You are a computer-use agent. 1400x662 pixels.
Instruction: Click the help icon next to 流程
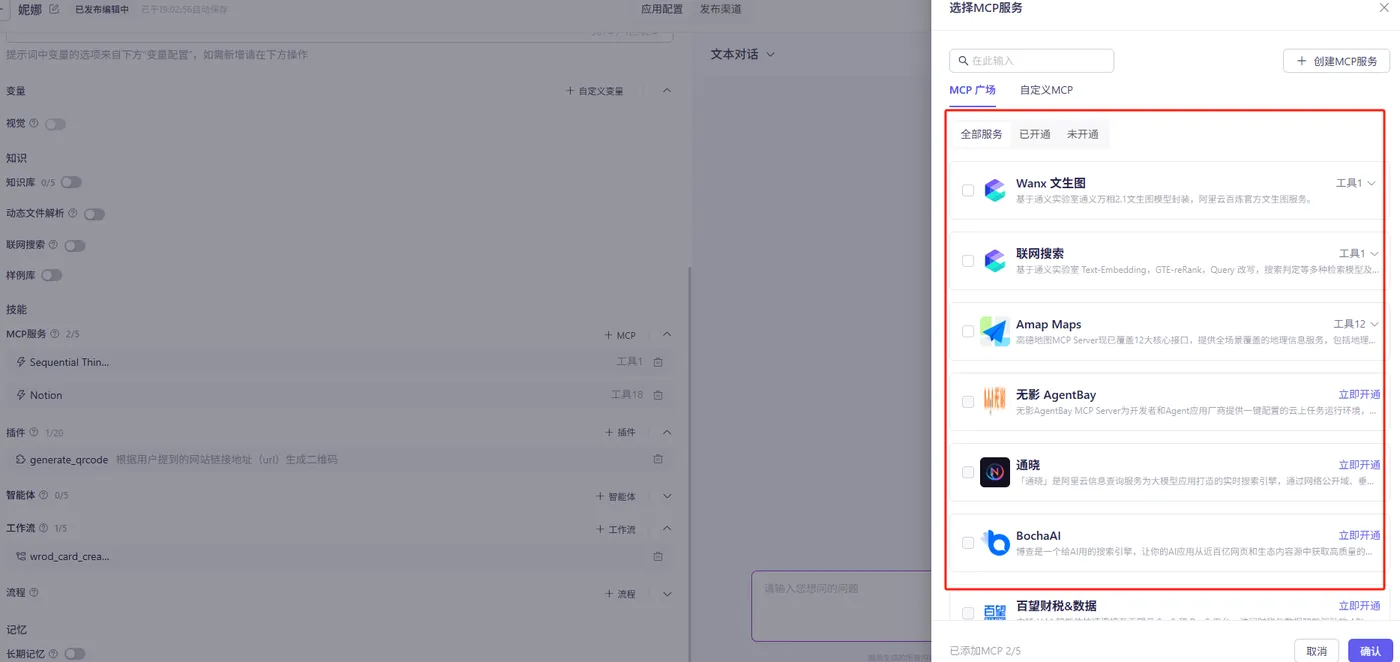34,593
